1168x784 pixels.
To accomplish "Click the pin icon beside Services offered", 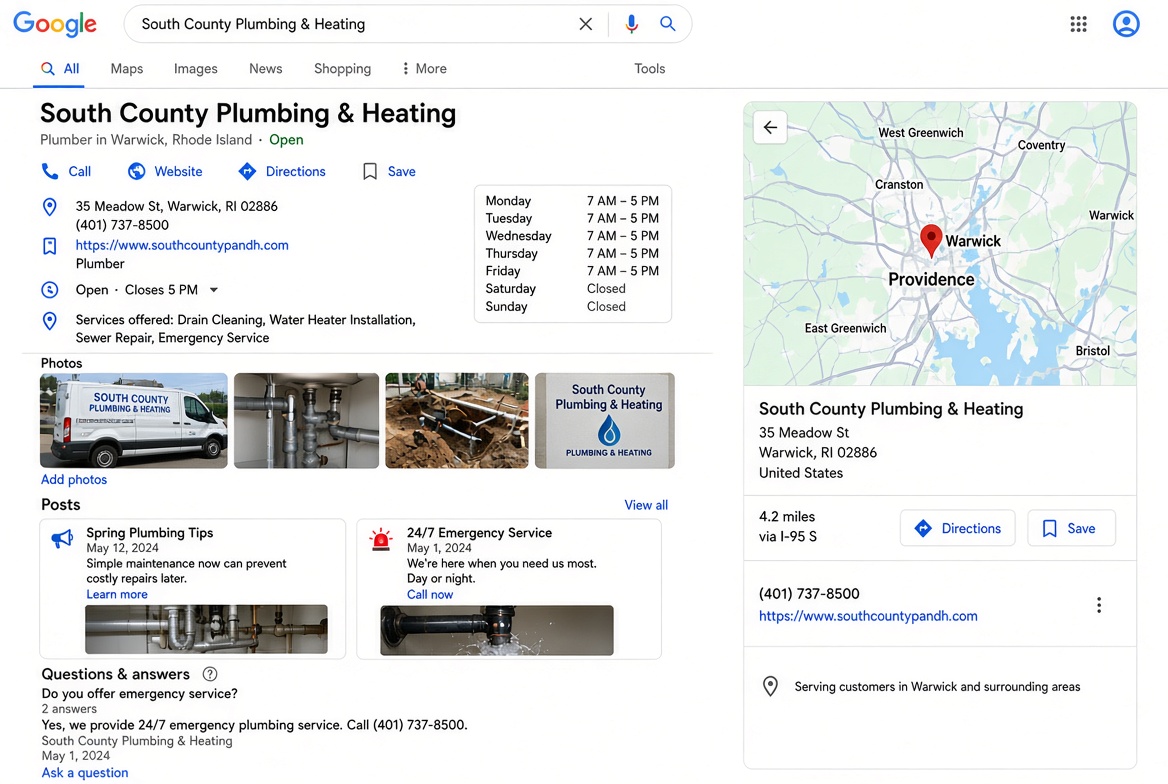I will (49, 321).
